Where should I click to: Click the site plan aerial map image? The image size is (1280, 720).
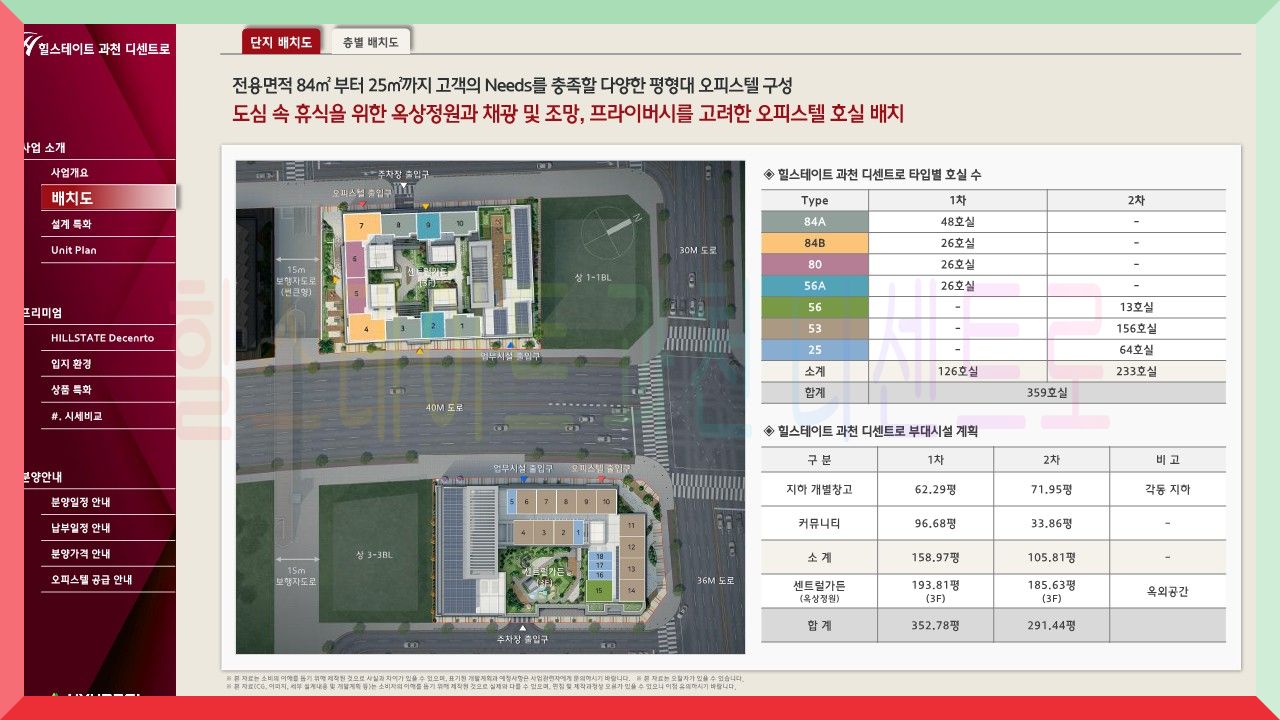click(x=490, y=407)
